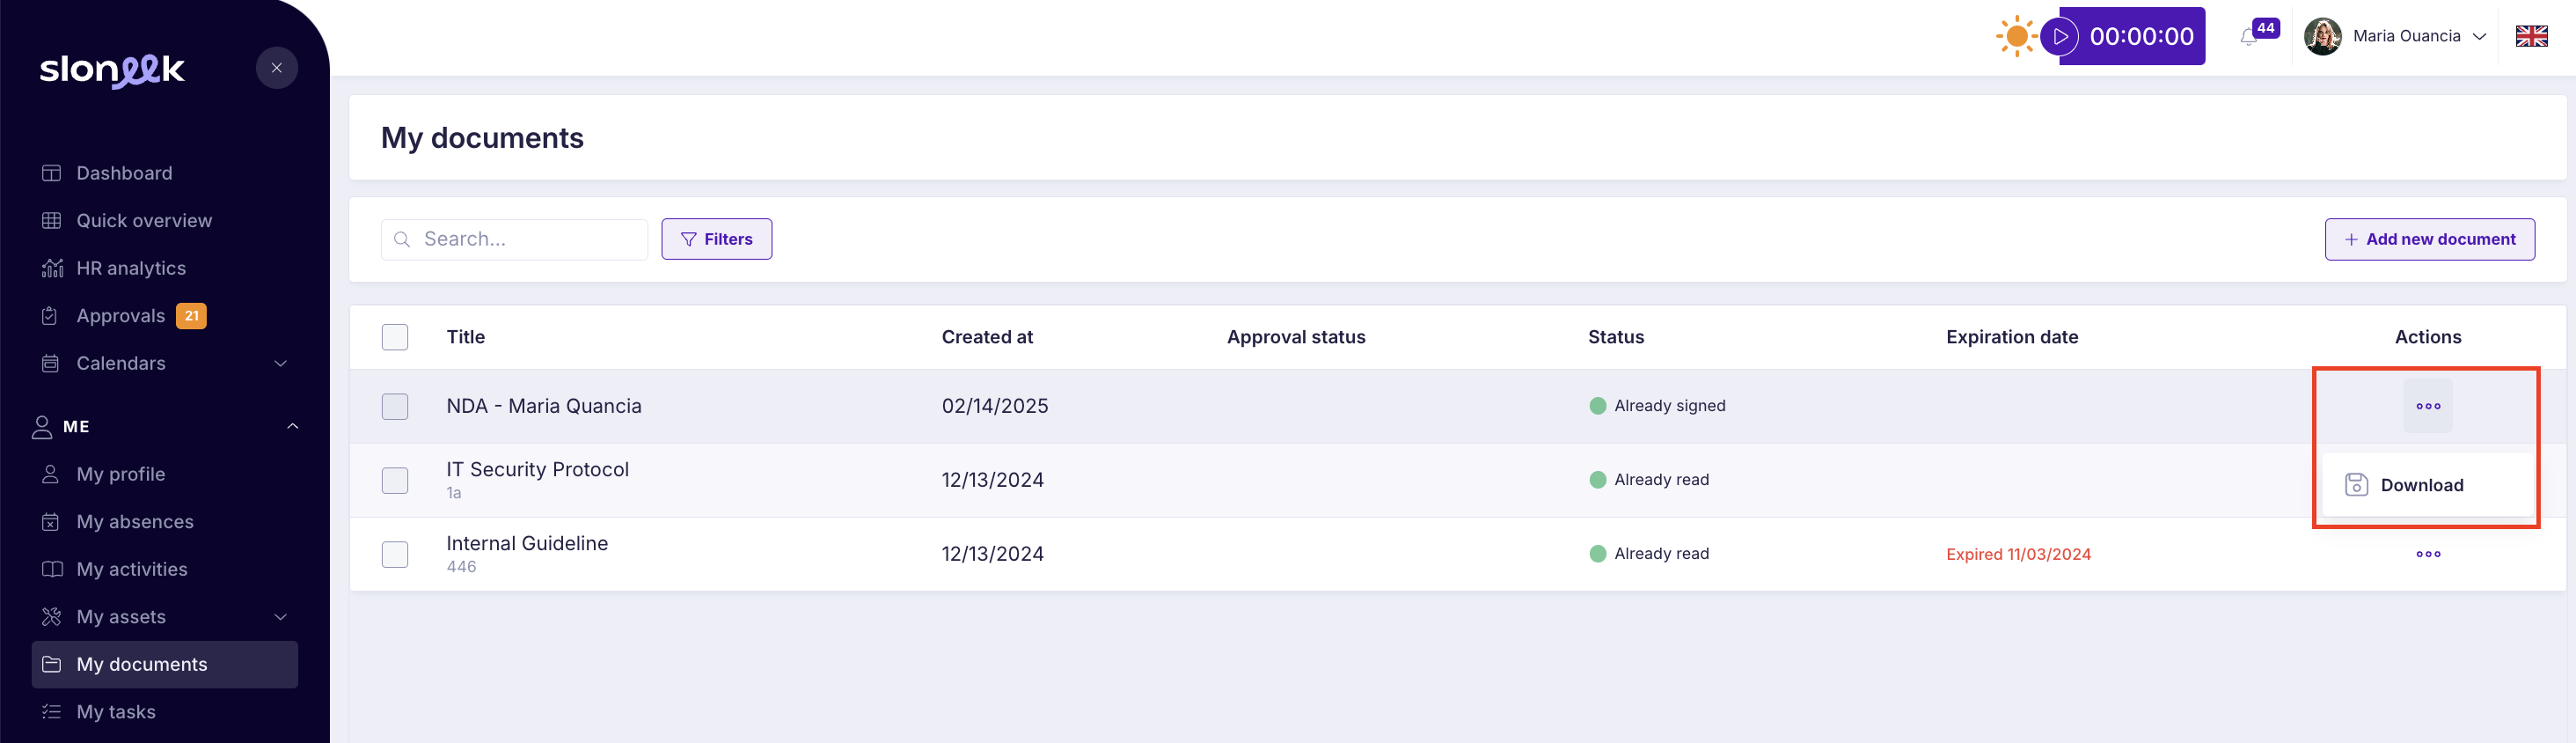Click the NDA row three-dots actions button
The height and width of the screenshot is (743, 2576).
pyautogui.click(x=2427, y=406)
